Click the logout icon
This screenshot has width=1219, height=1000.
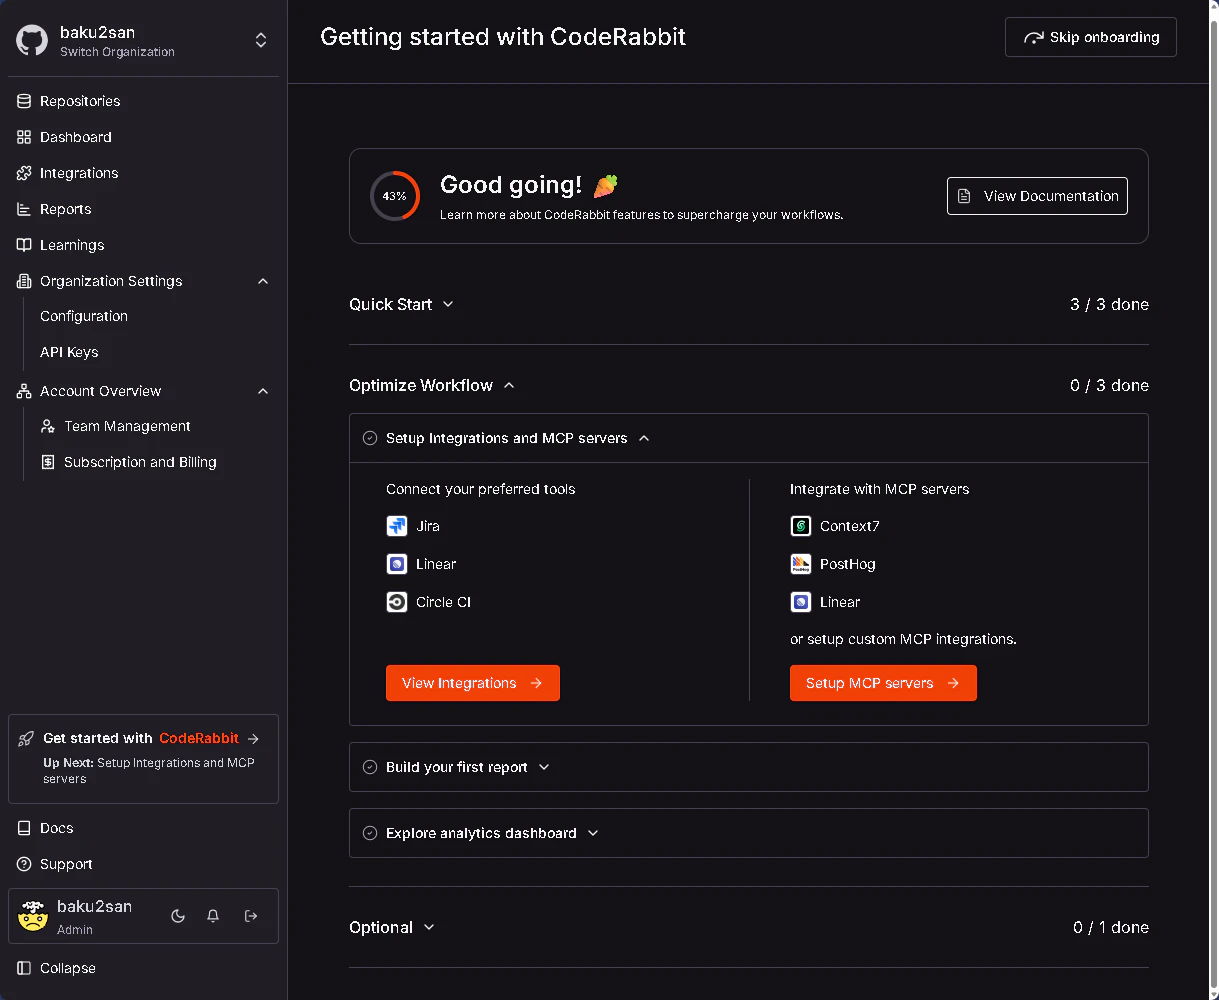point(251,916)
